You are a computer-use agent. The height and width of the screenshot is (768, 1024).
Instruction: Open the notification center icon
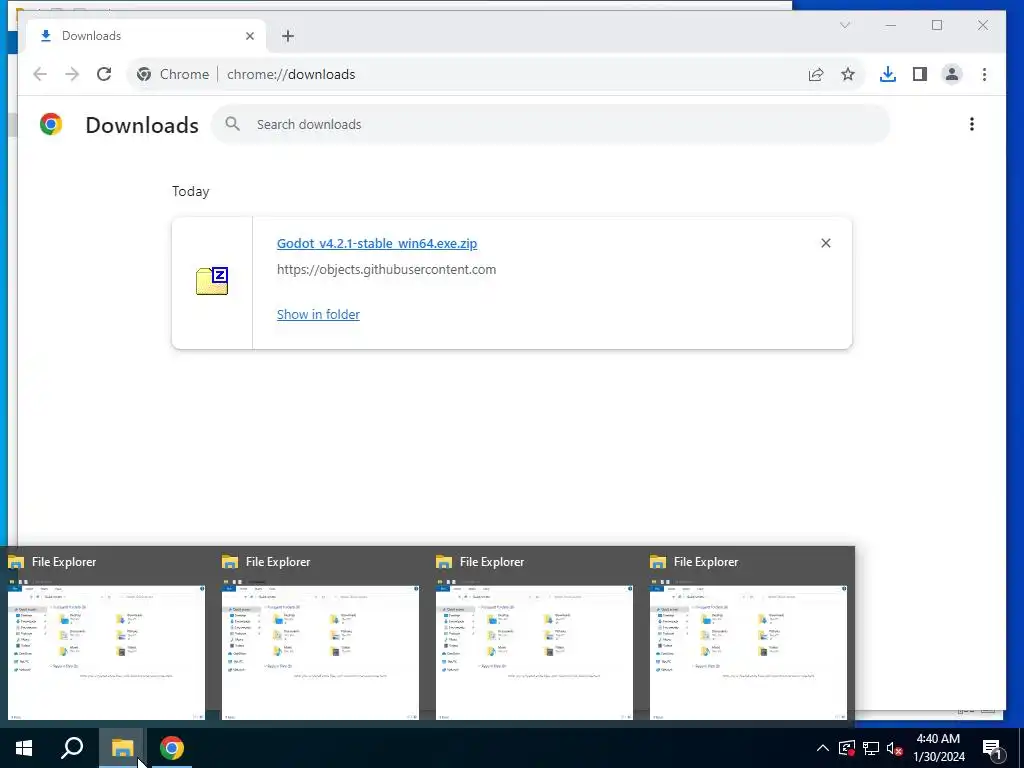coord(993,749)
